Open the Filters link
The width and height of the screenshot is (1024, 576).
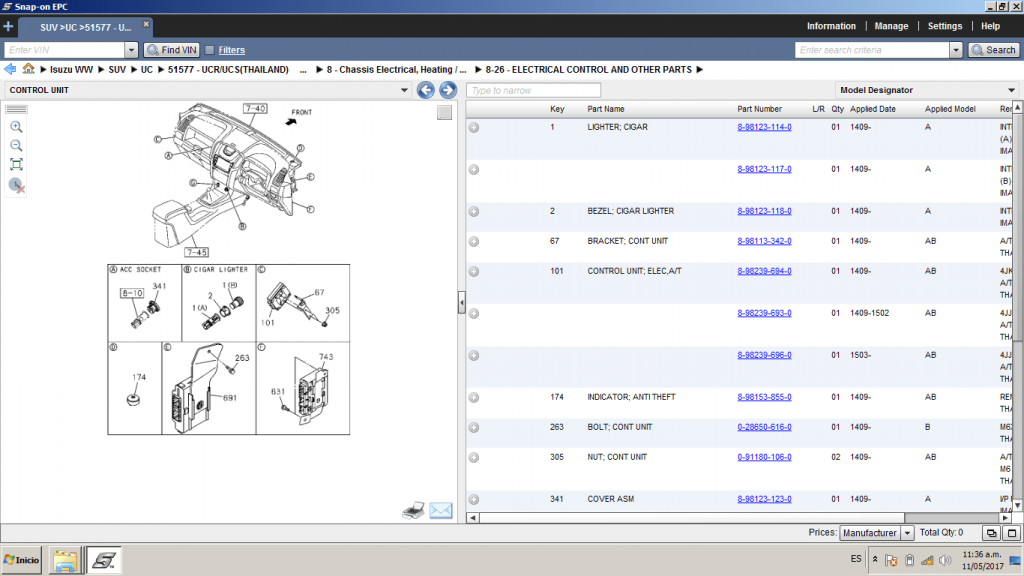click(x=231, y=50)
